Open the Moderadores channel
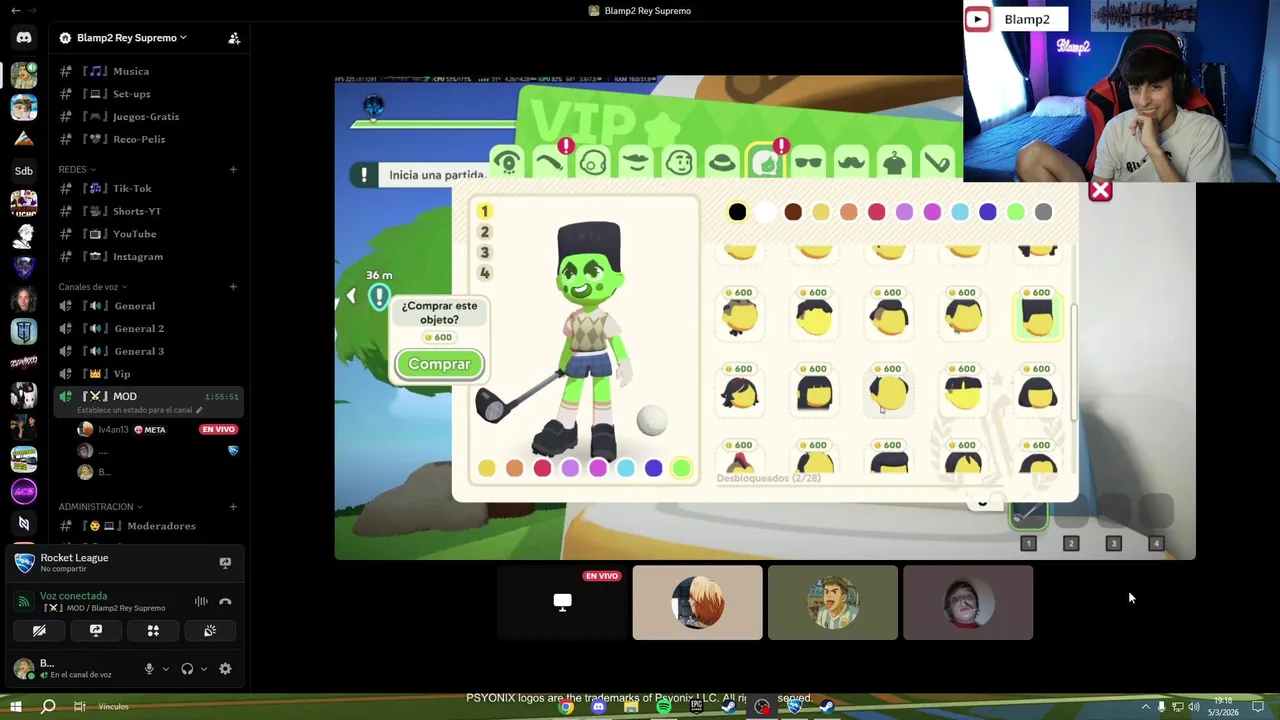Image resolution: width=1280 pixels, height=720 pixels. 149,526
